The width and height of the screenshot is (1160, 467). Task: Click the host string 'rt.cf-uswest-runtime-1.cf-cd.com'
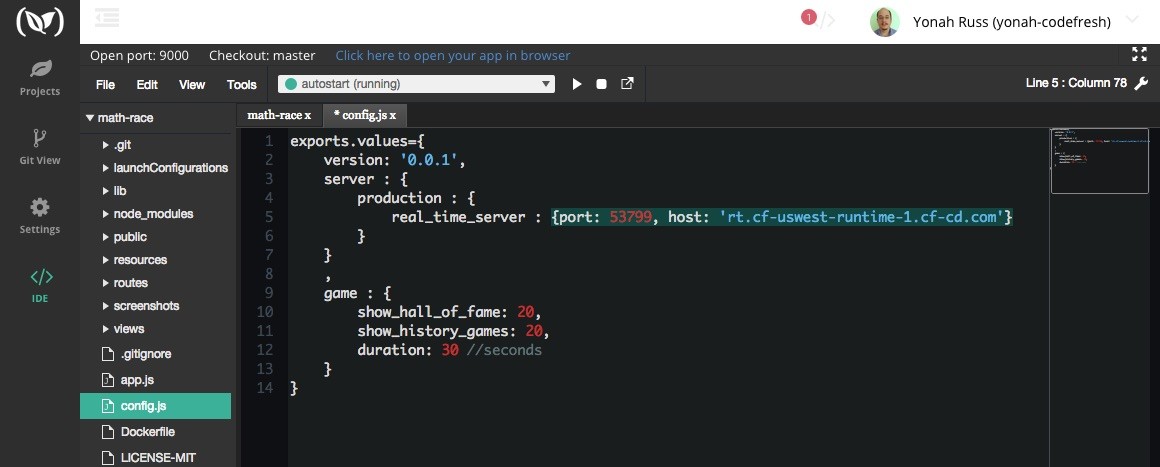coord(861,217)
